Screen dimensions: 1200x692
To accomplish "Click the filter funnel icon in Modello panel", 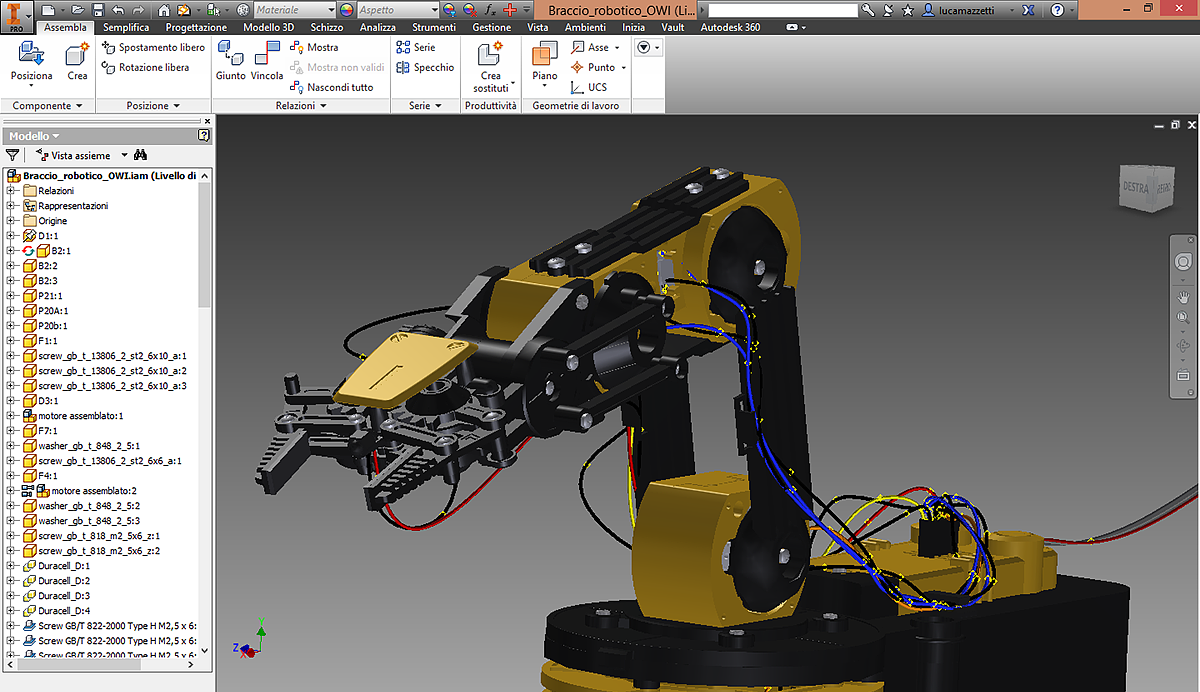I will pyautogui.click(x=12, y=155).
